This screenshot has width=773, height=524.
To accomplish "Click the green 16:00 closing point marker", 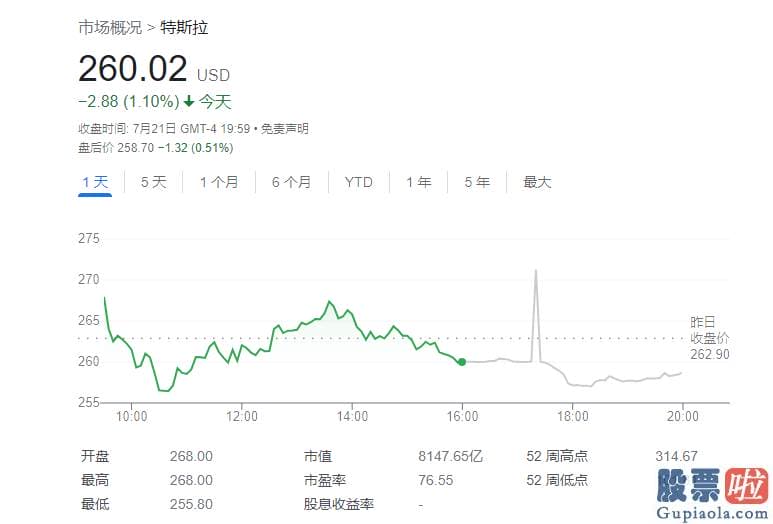I will click(462, 362).
